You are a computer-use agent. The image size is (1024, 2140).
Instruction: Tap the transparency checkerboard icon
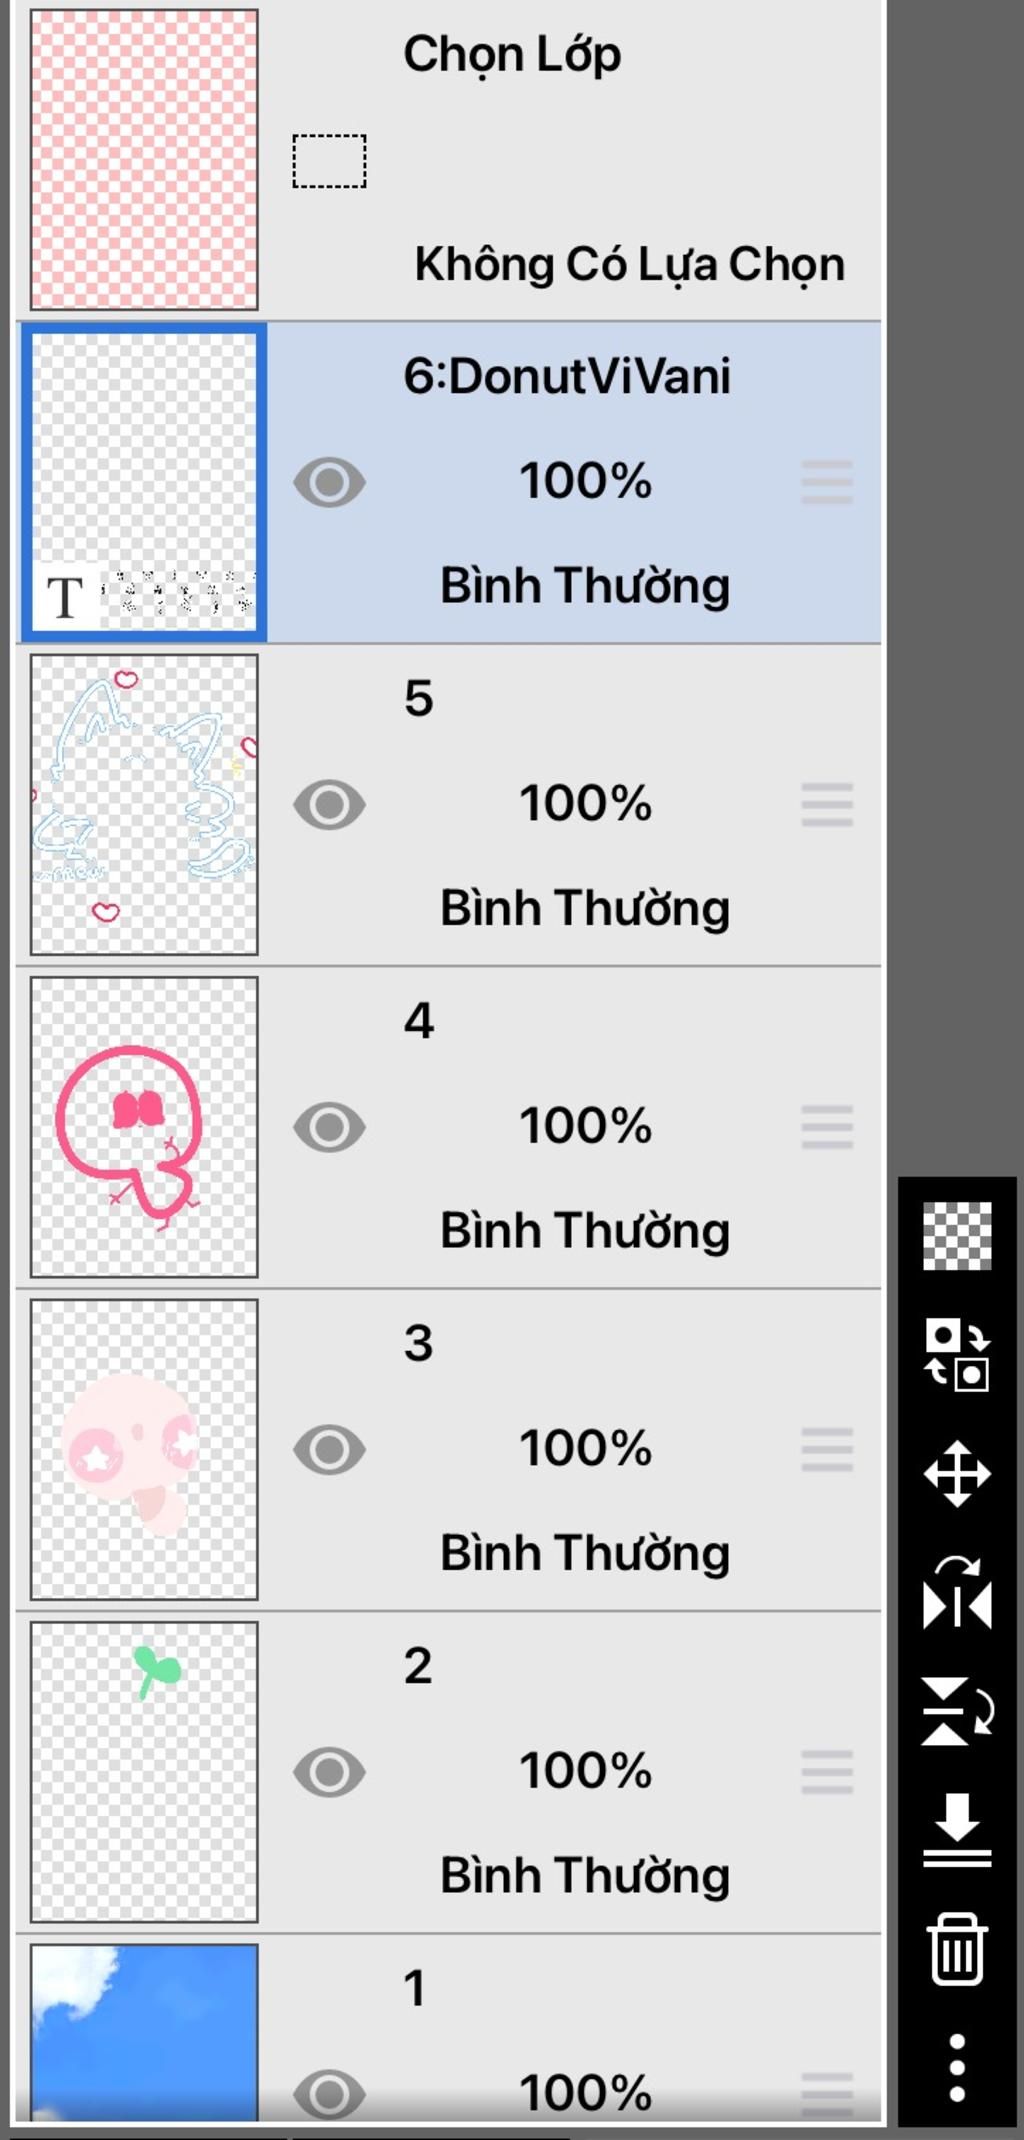click(x=957, y=1236)
